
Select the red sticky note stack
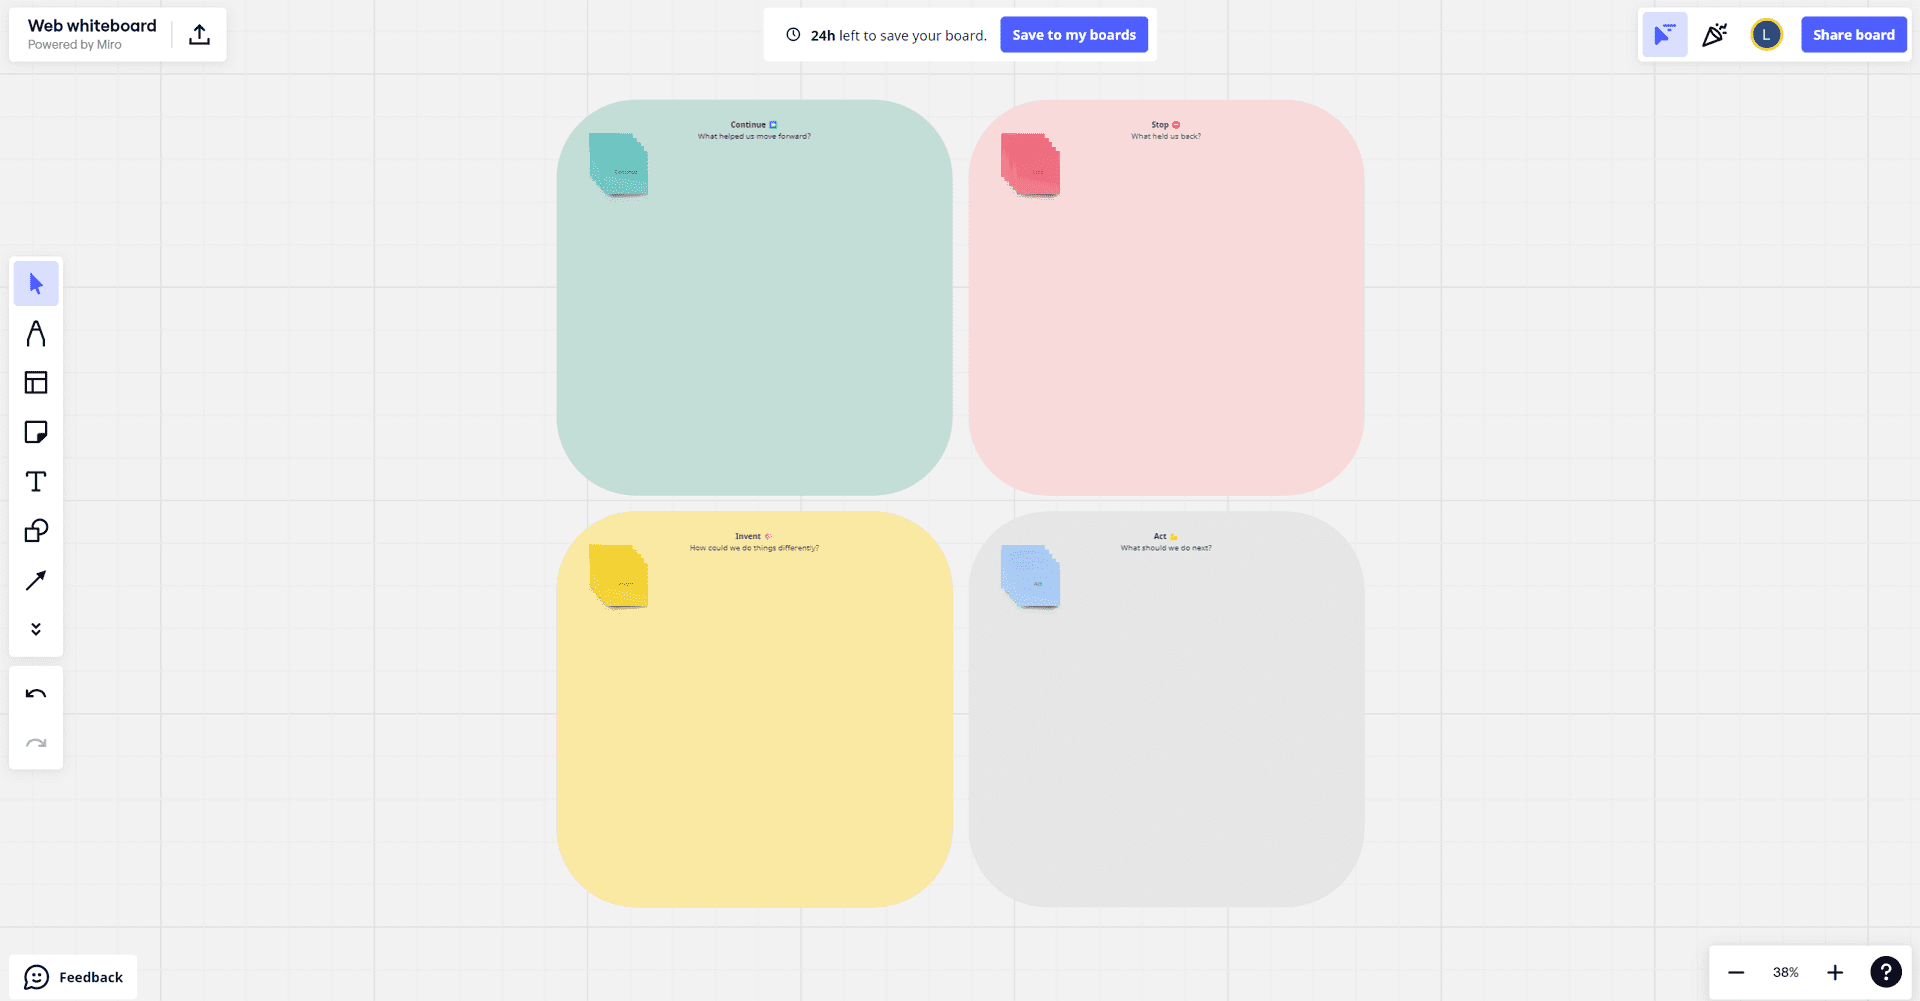1030,165
